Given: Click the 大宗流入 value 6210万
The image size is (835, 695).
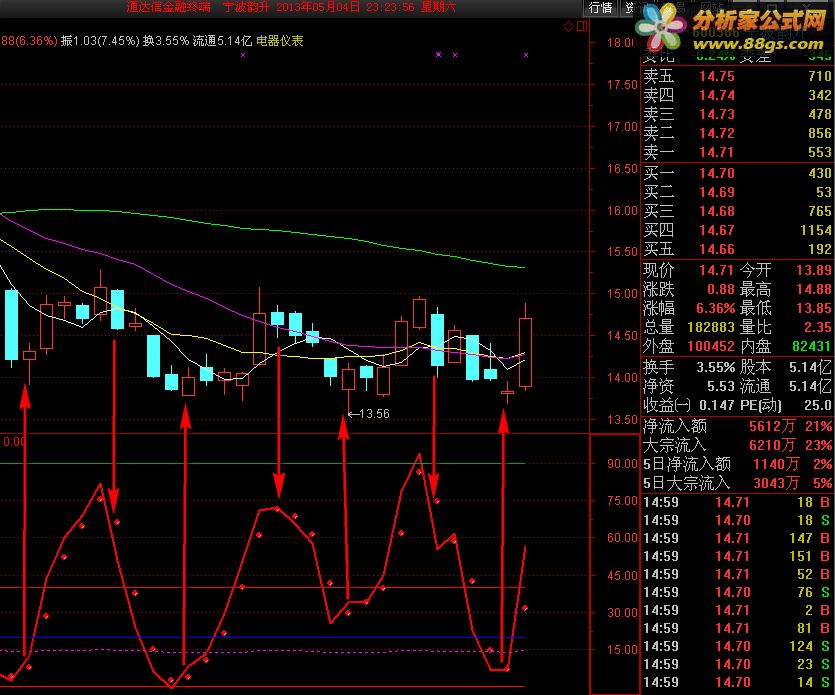Looking at the screenshot, I should click(772, 445).
